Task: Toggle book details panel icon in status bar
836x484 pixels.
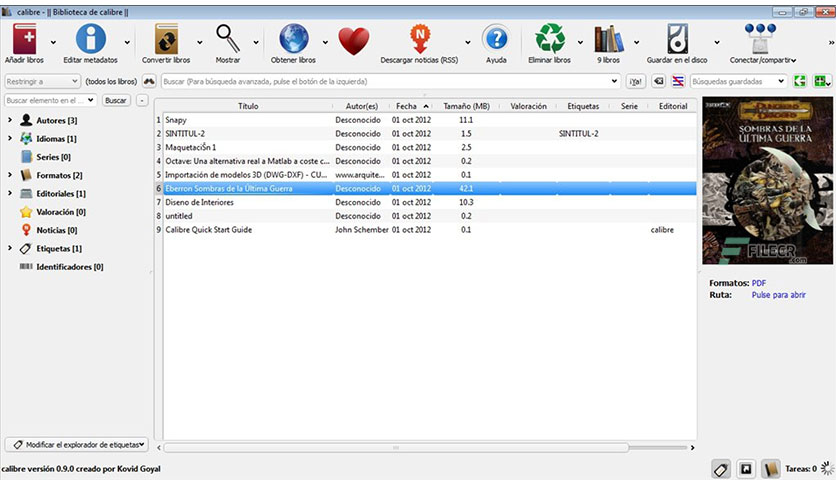Action: (770, 469)
